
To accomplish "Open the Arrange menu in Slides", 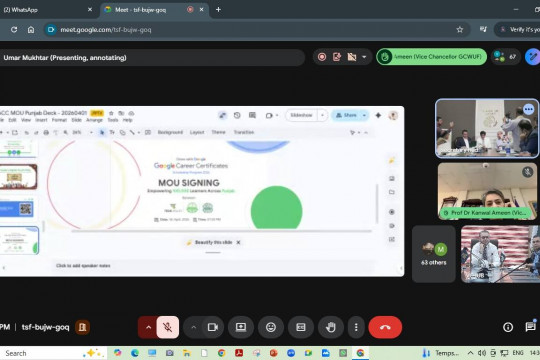I will click(94, 120).
